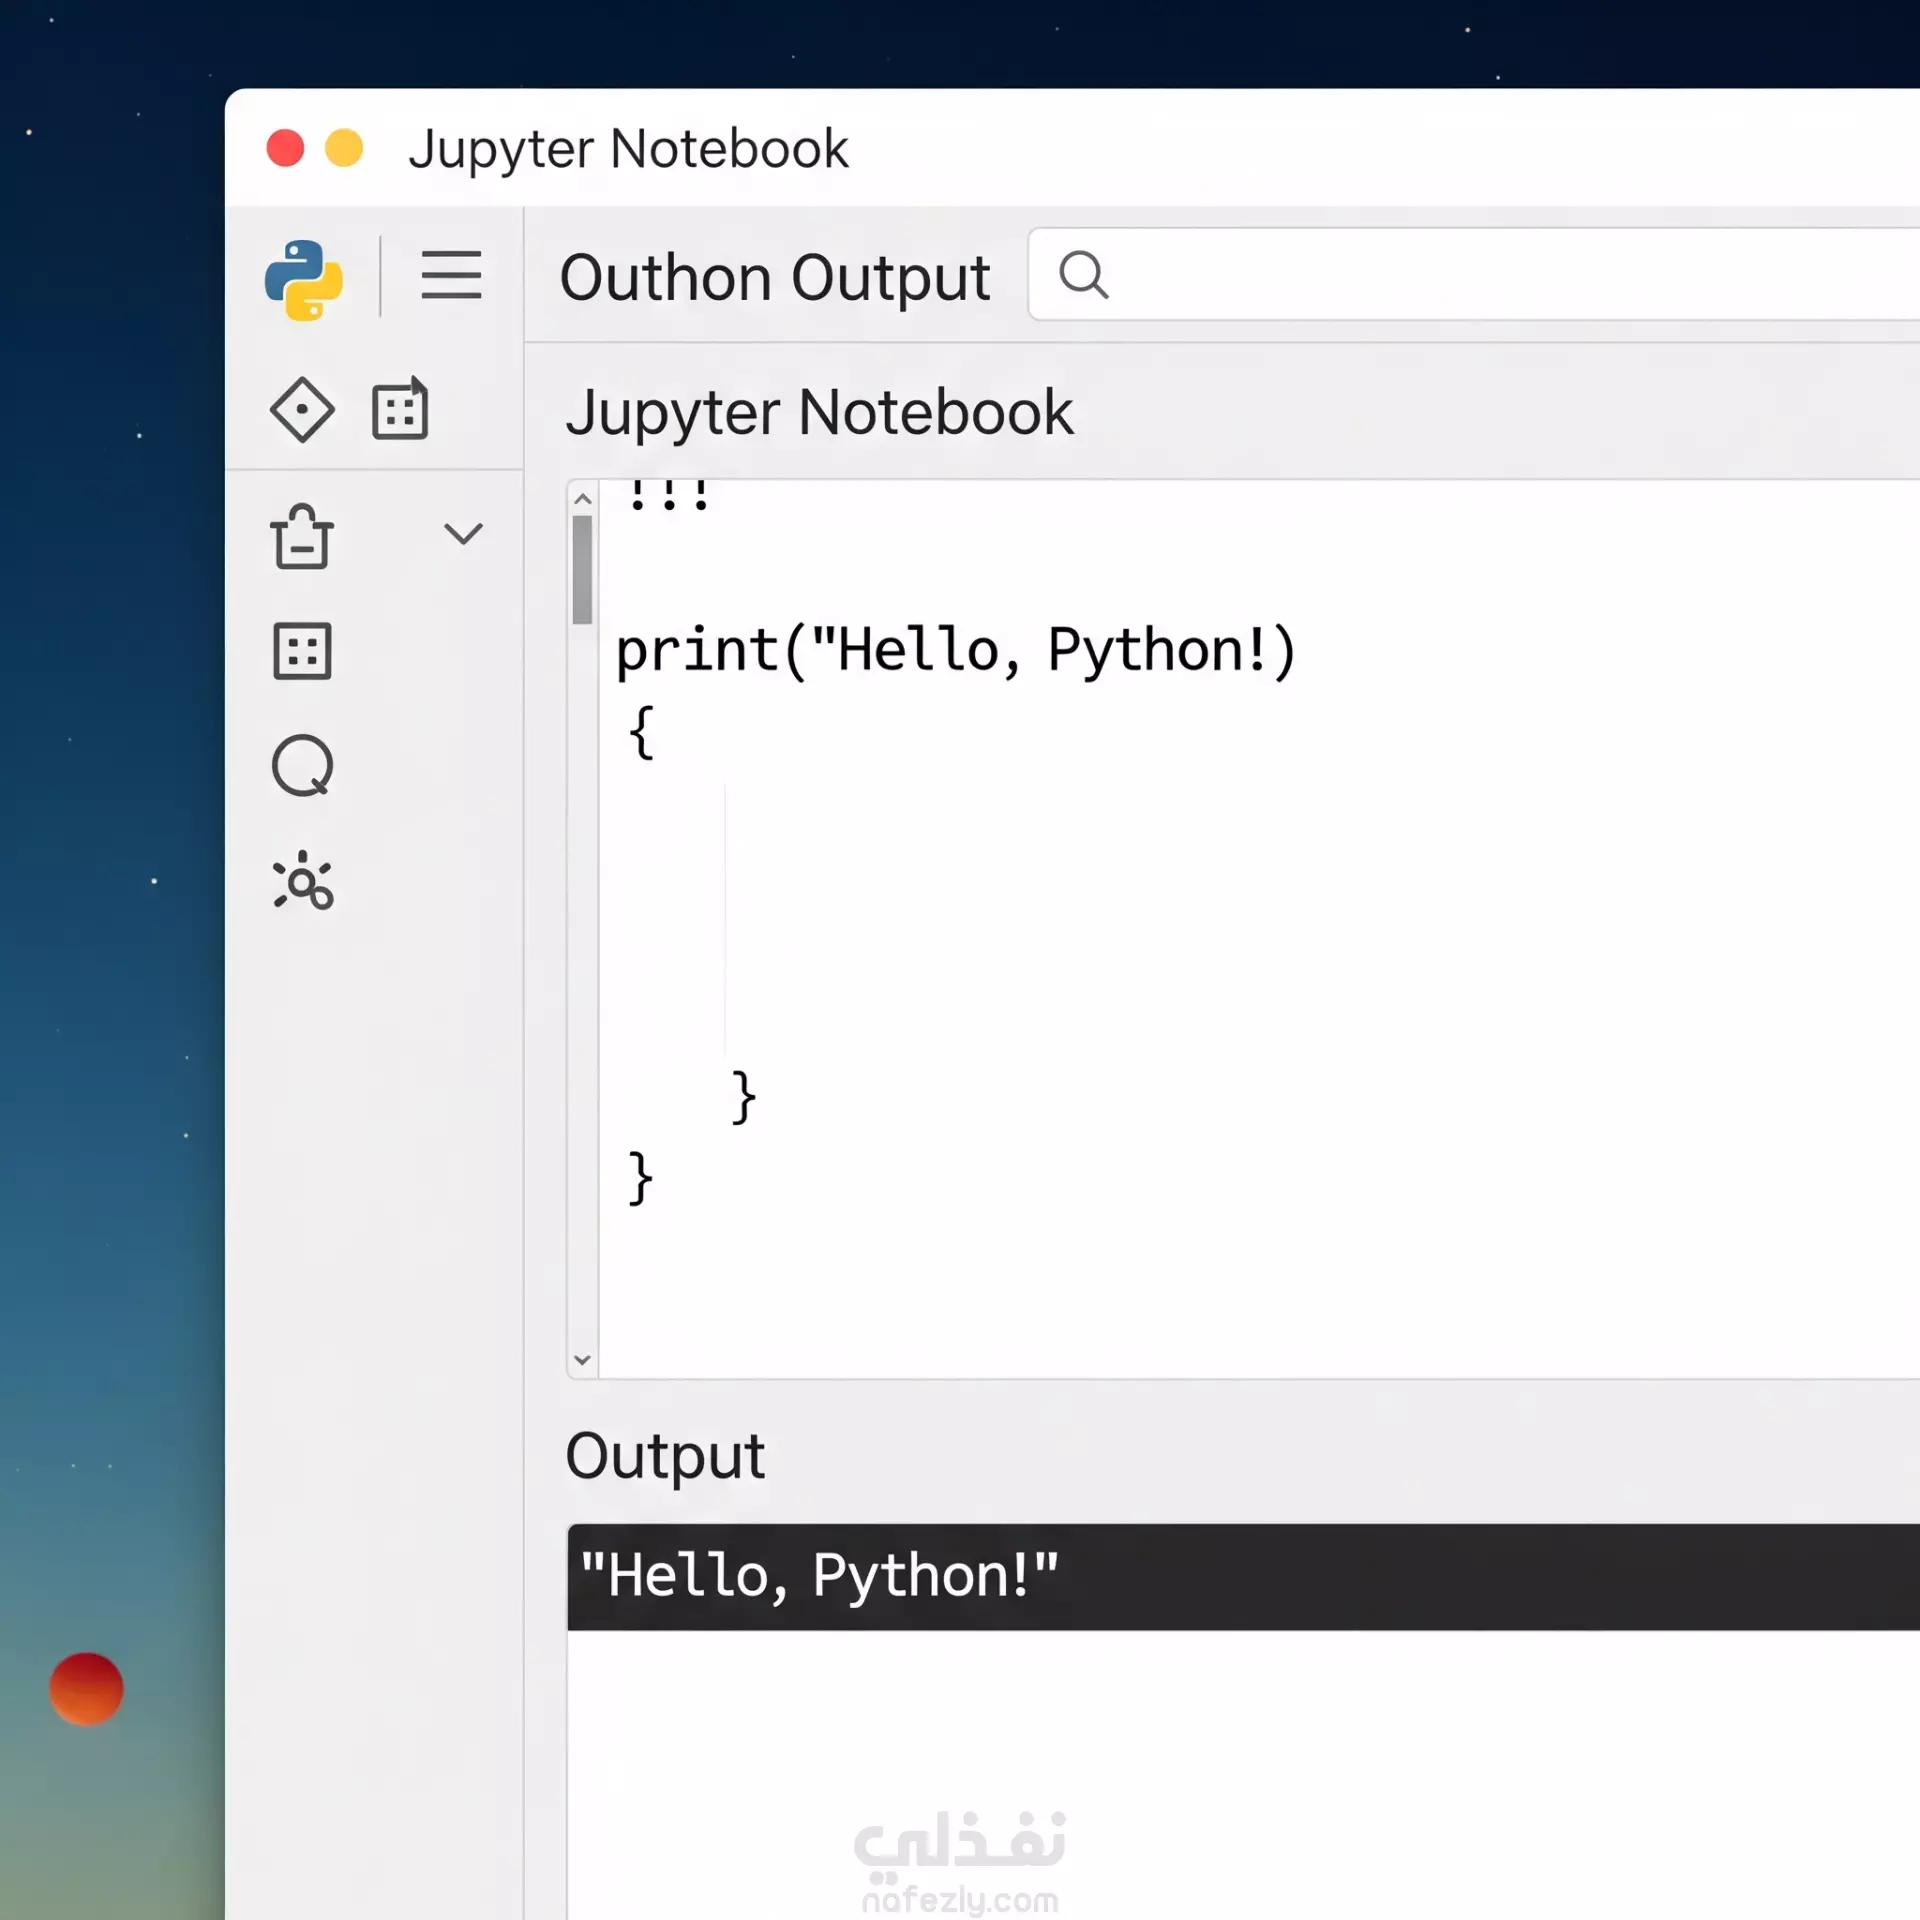Click the opening curly brace line
This screenshot has width=1920, height=1920.
pos(641,732)
